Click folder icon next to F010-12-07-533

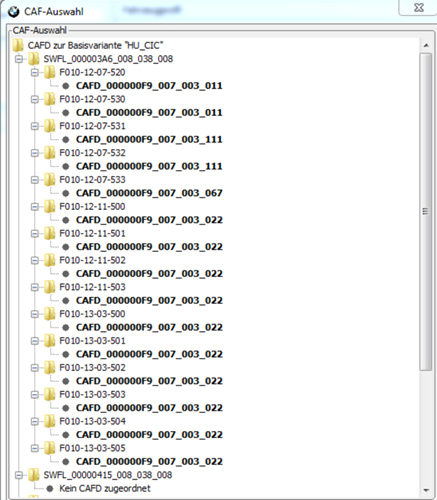tap(49, 180)
